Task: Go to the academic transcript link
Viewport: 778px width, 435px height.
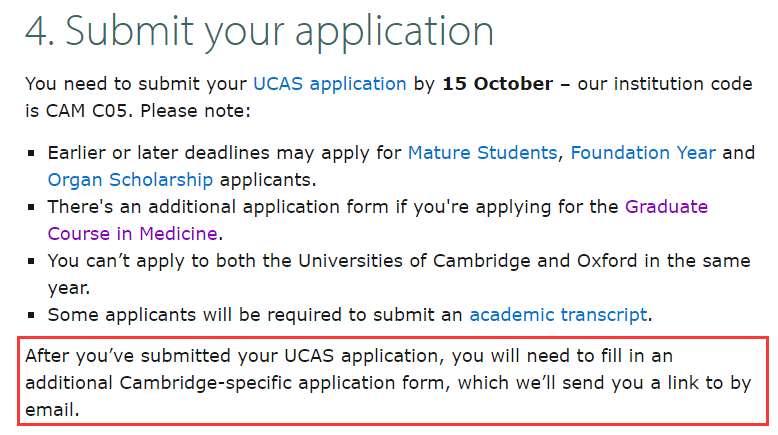Action: pos(557,314)
